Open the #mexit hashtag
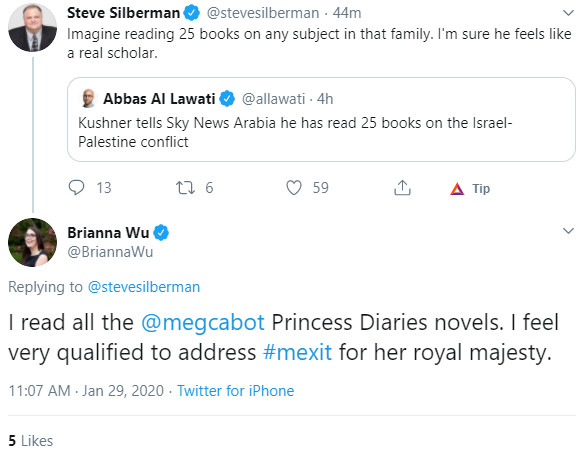587x460 pixels. click(297, 352)
